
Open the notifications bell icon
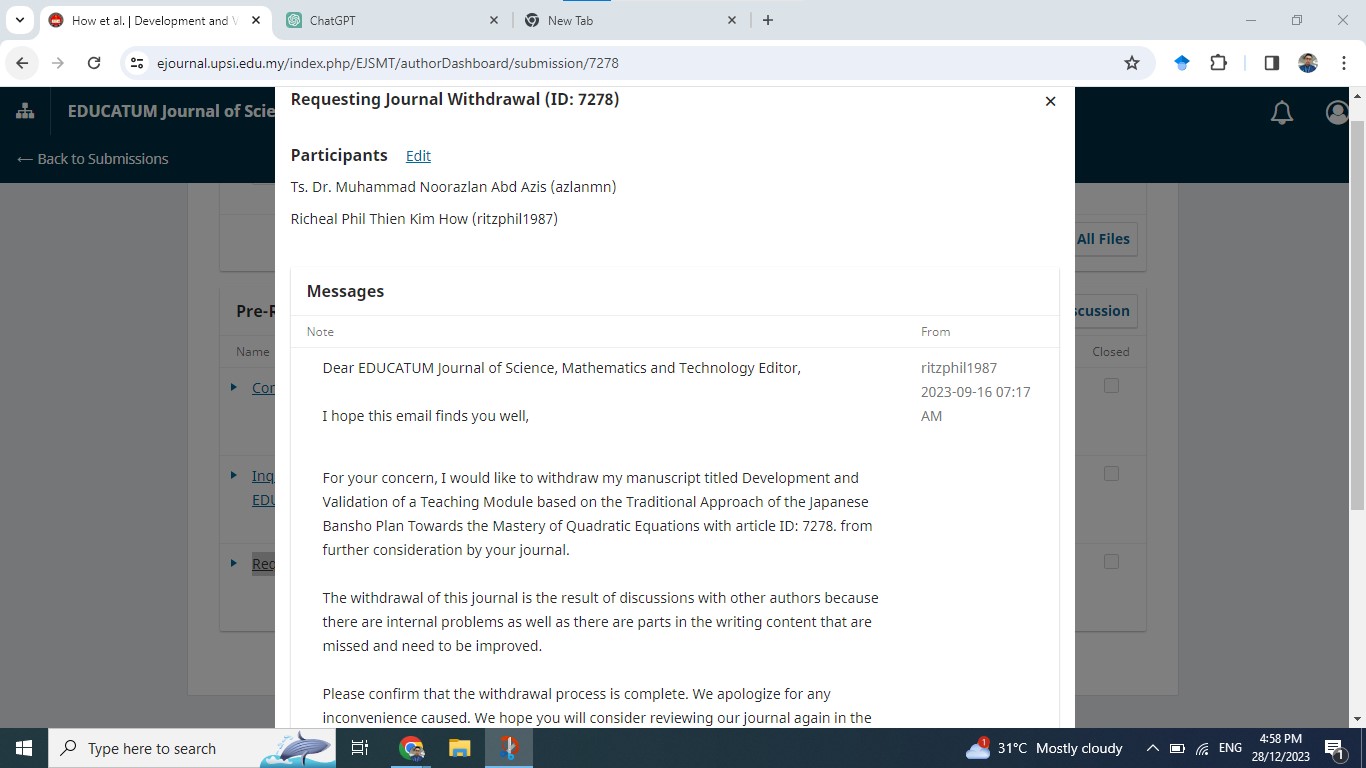[1281, 113]
